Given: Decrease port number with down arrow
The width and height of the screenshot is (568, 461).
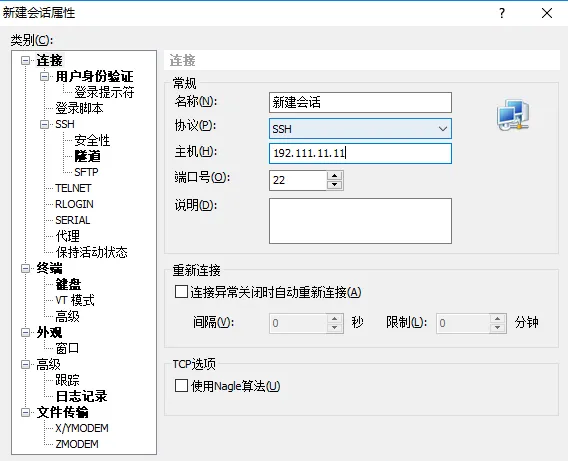Looking at the screenshot, I should pyautogui.click(x=334, y=185).
